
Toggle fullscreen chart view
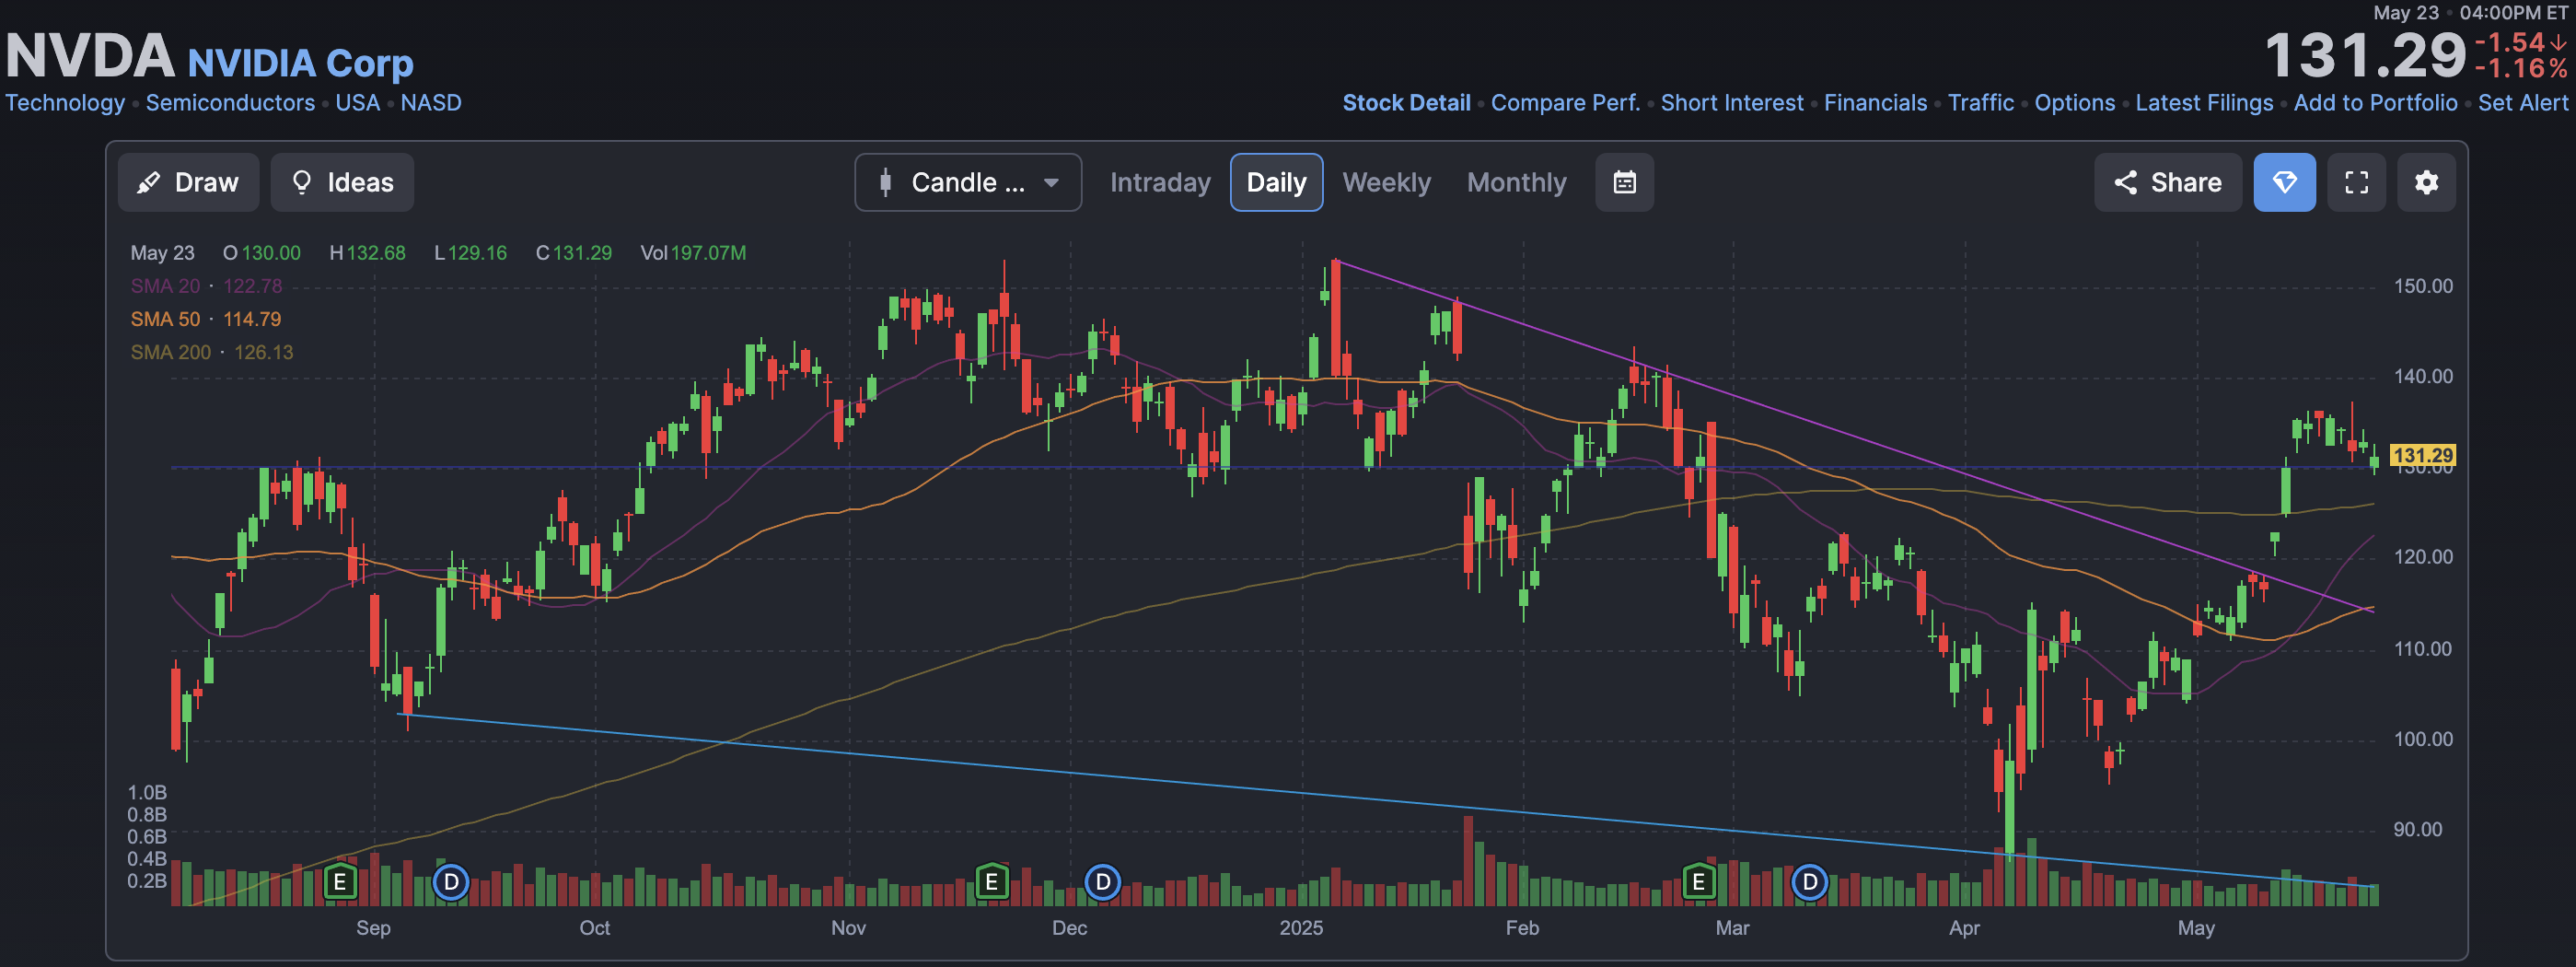[x=2356, y=182]
